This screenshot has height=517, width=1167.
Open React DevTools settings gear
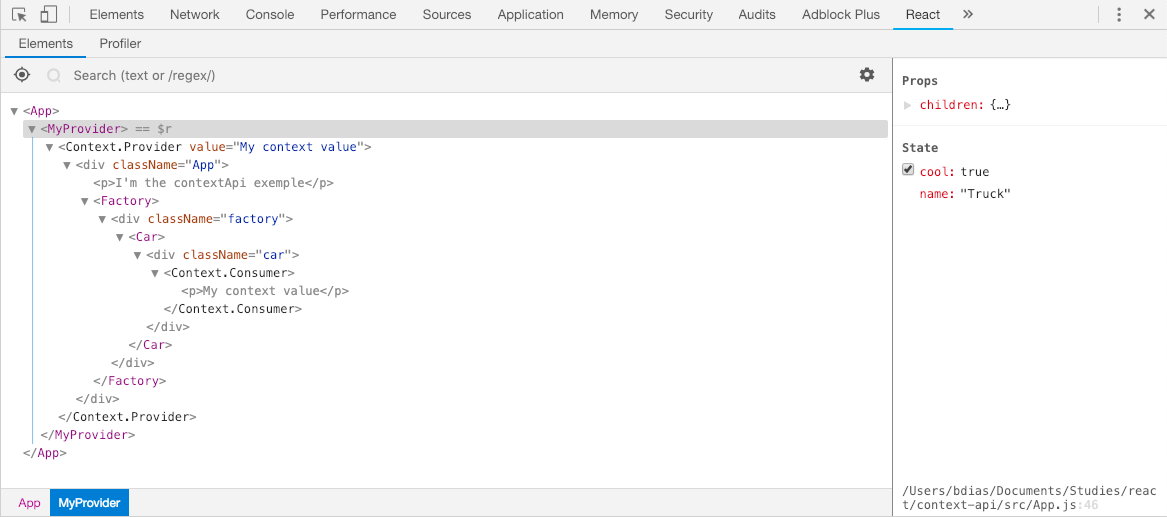866,74
